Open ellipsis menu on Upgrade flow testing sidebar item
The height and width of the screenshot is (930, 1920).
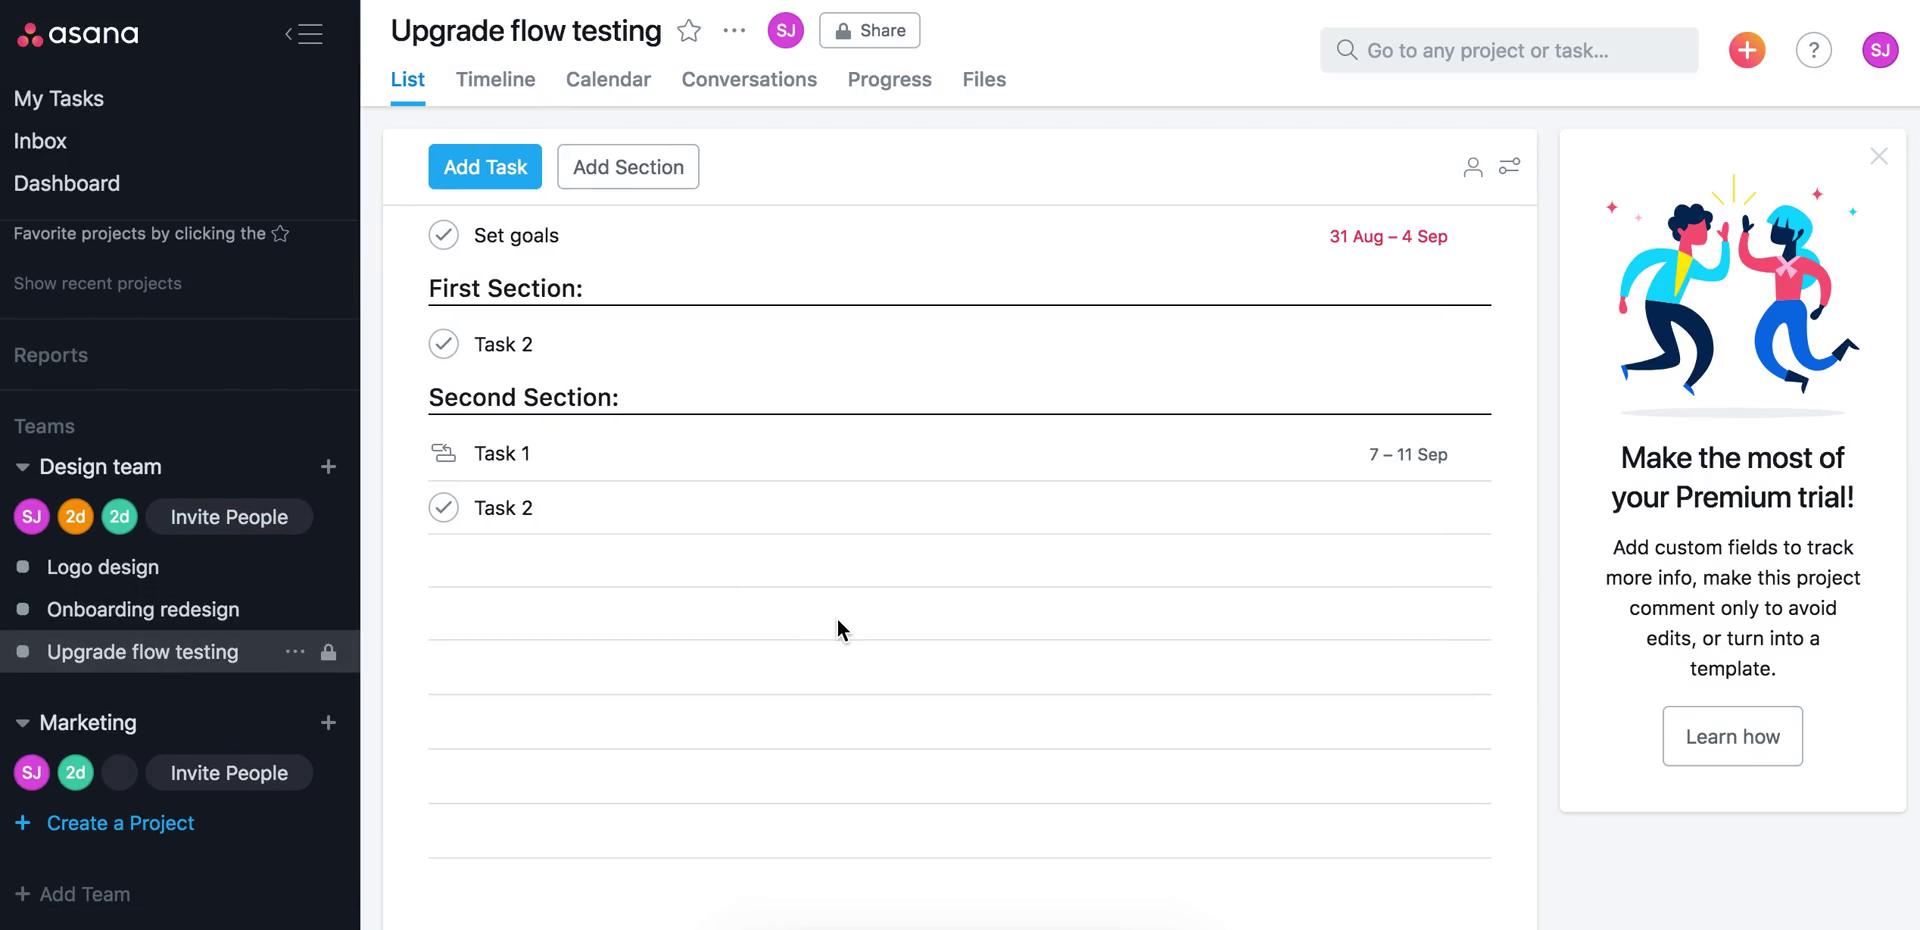tap(295, 652)
